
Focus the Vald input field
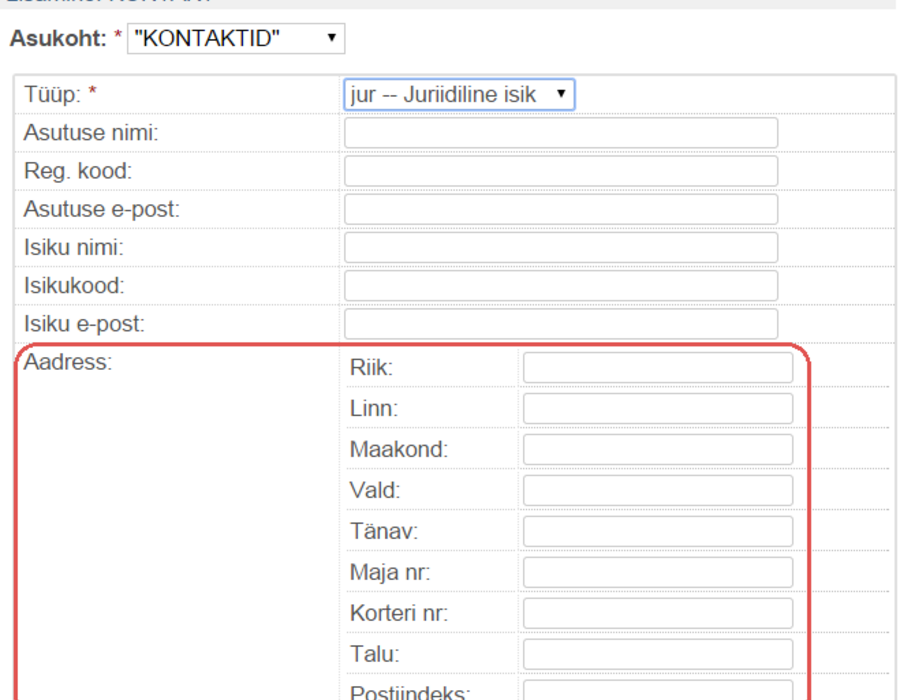pyautogui.click(x=658, y=491)
